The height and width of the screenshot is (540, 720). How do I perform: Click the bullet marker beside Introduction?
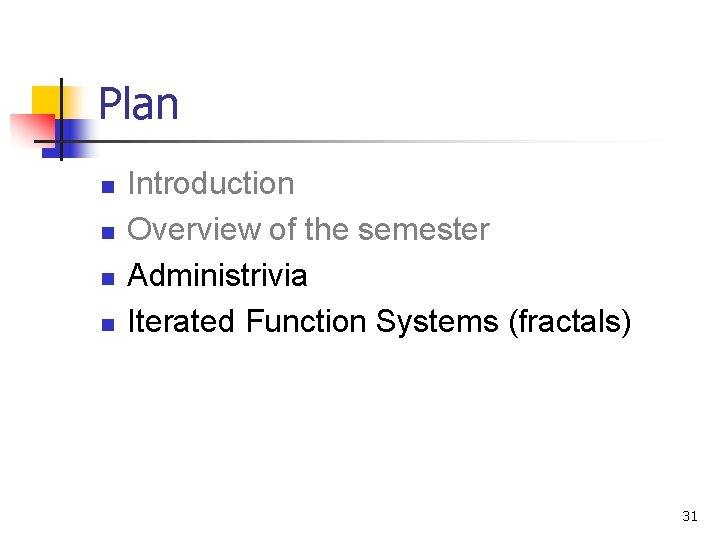point(108,187)
